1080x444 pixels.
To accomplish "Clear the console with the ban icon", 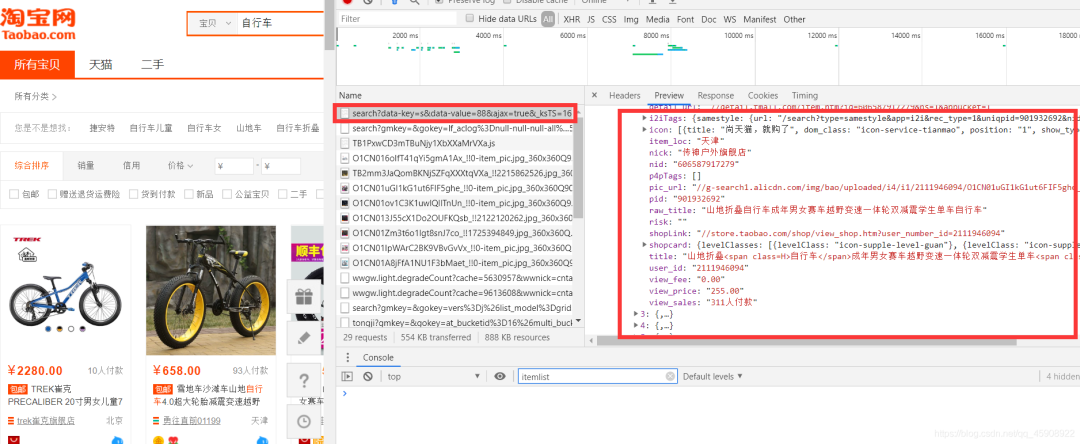I will [368, 377].
